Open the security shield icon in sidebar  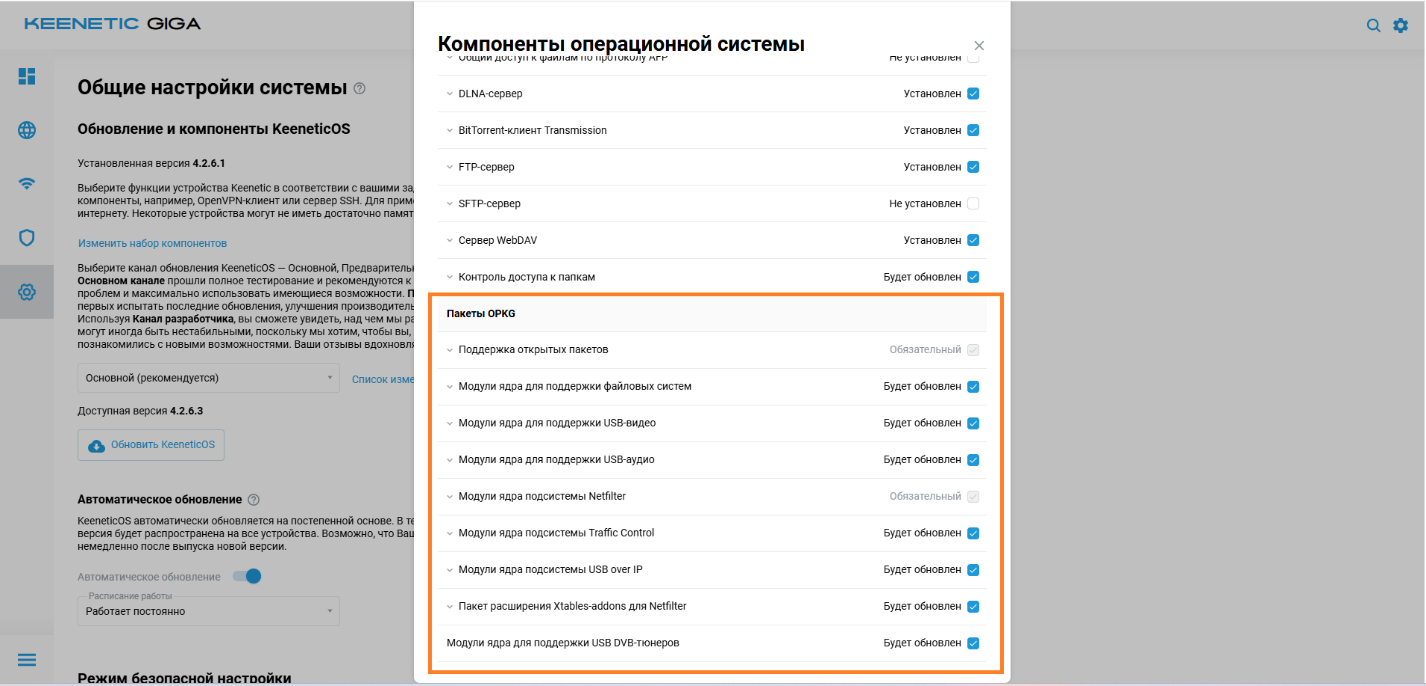pyautogui.click(x=27, y=238)
